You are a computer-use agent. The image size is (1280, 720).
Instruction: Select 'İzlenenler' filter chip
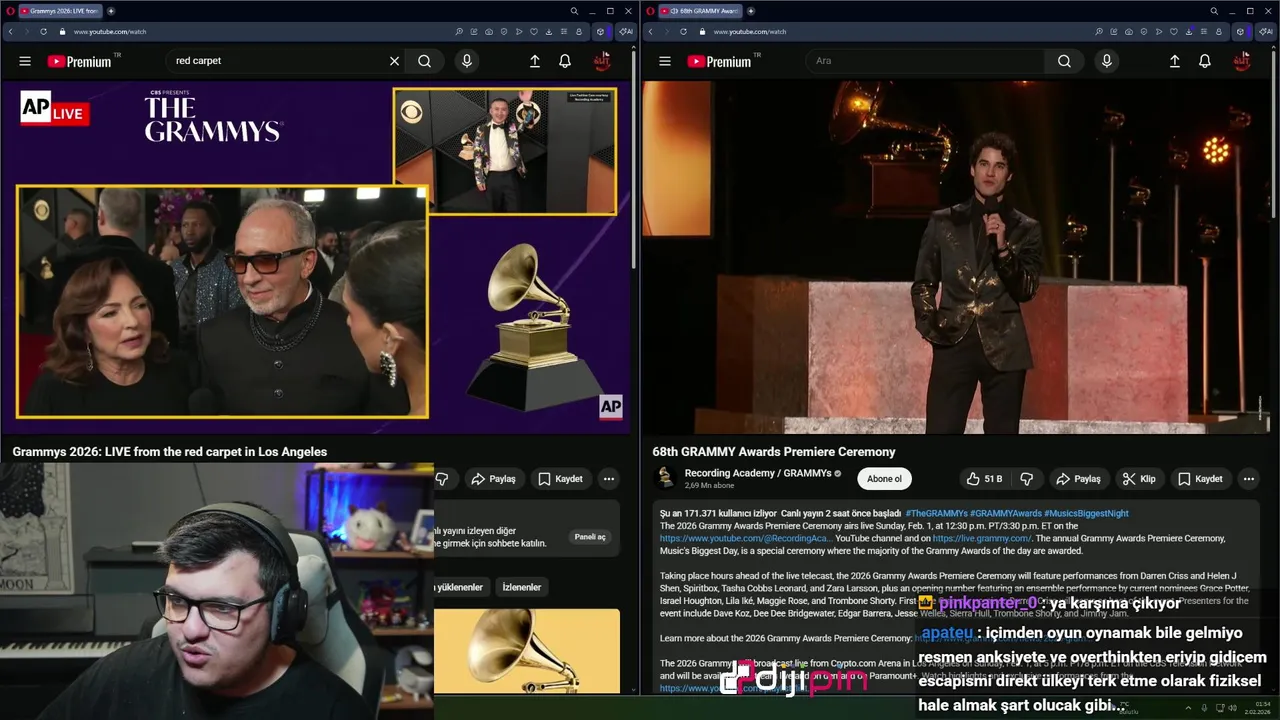point(521,587)
